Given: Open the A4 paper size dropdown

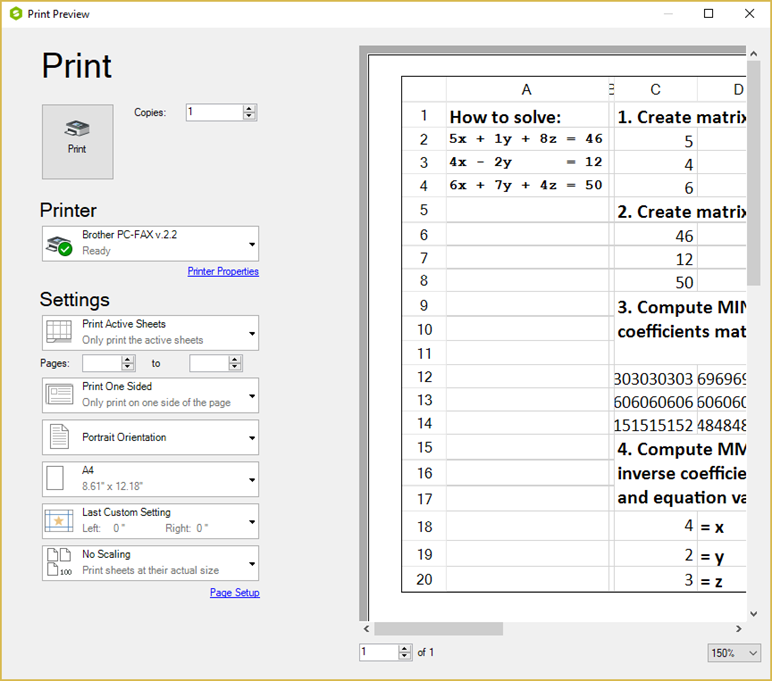Looking at the screenshot, I should tap(150, 479).
